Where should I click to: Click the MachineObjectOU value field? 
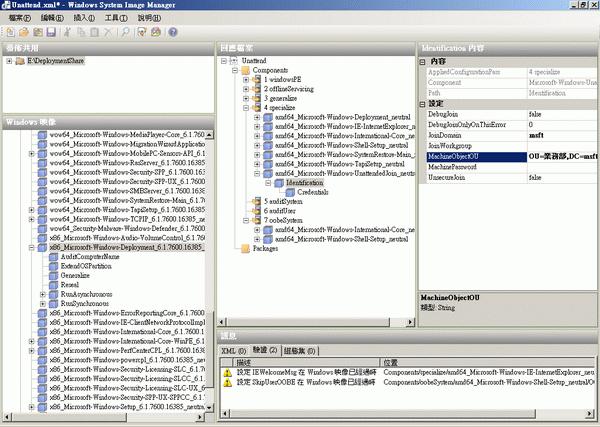tap(562, 156)
